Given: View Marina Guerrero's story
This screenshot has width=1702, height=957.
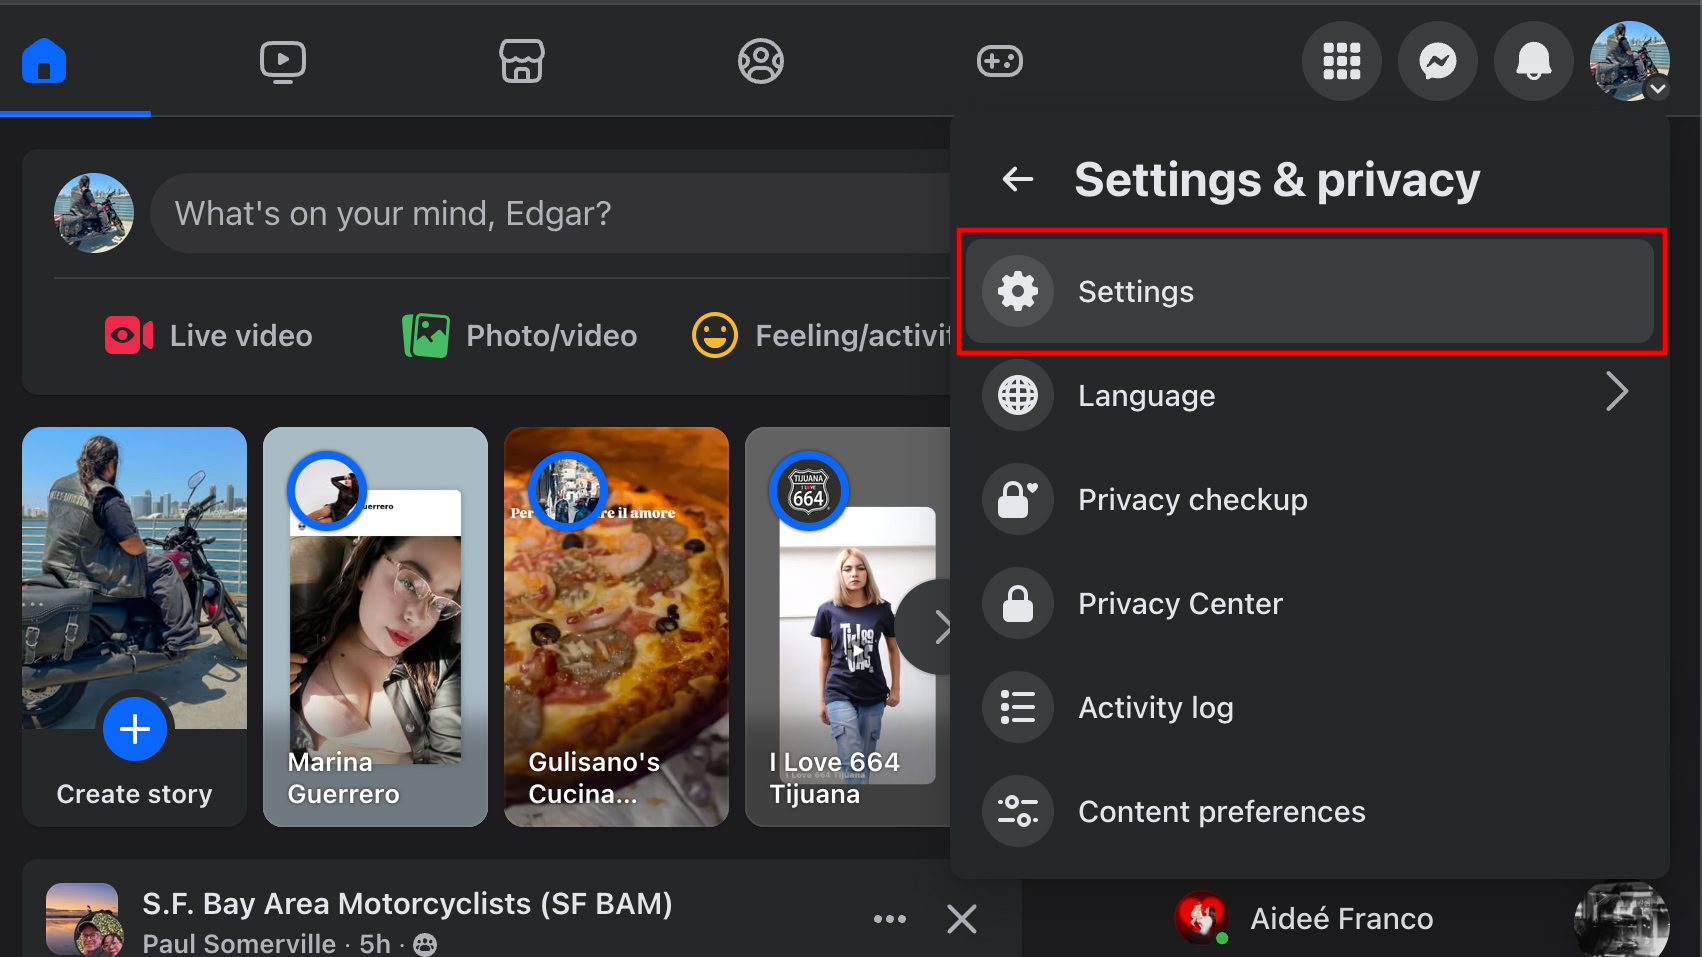Looking at the screenshot, I should point(375,627).
